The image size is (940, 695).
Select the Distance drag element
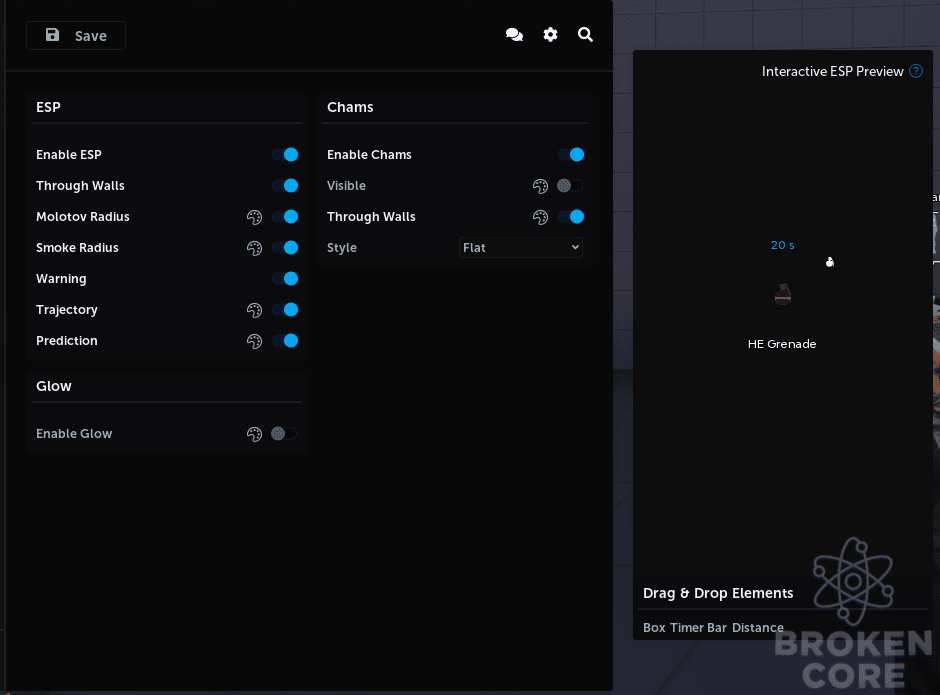[758, 628]
